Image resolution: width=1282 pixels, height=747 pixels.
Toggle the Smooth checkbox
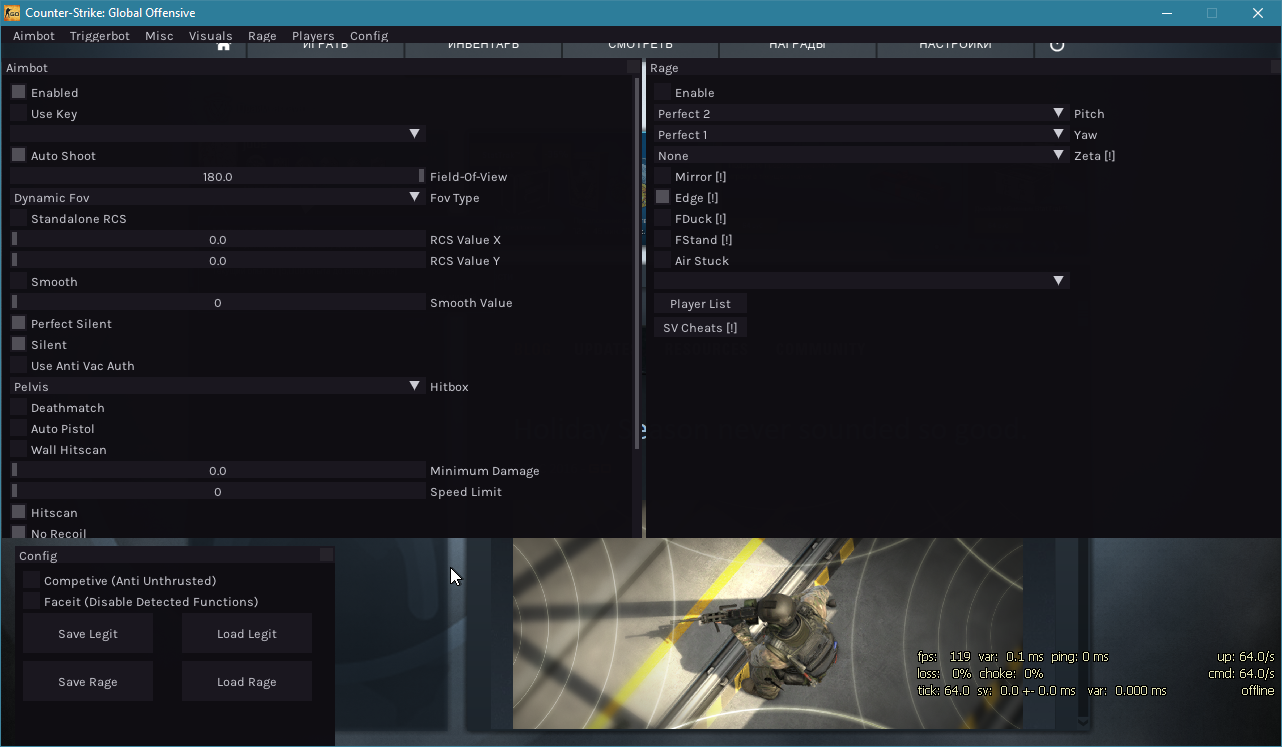[x=18, y=281]
